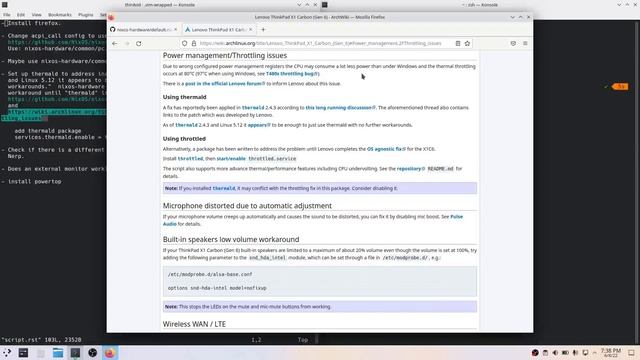Image resolution: width=640 pixels, height=360 pixels.
Task: Toggle reader view in the address bar
Action: (458, 43)
